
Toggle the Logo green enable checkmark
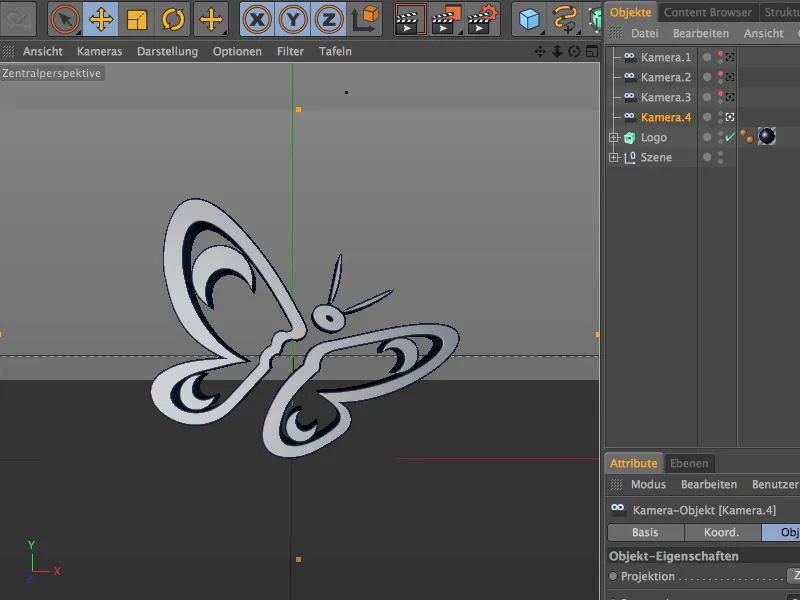click(730, 137)
